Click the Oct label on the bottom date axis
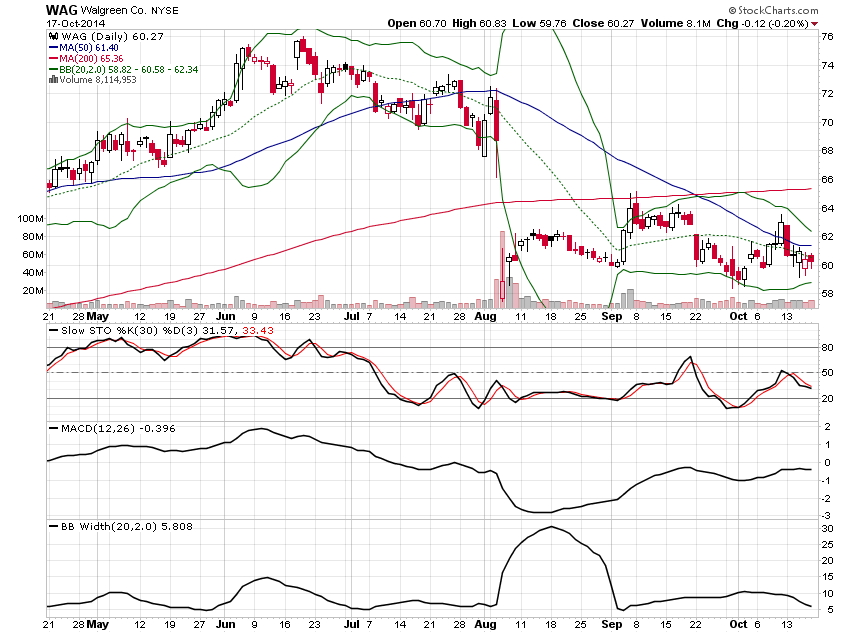 tap(738, 624)
